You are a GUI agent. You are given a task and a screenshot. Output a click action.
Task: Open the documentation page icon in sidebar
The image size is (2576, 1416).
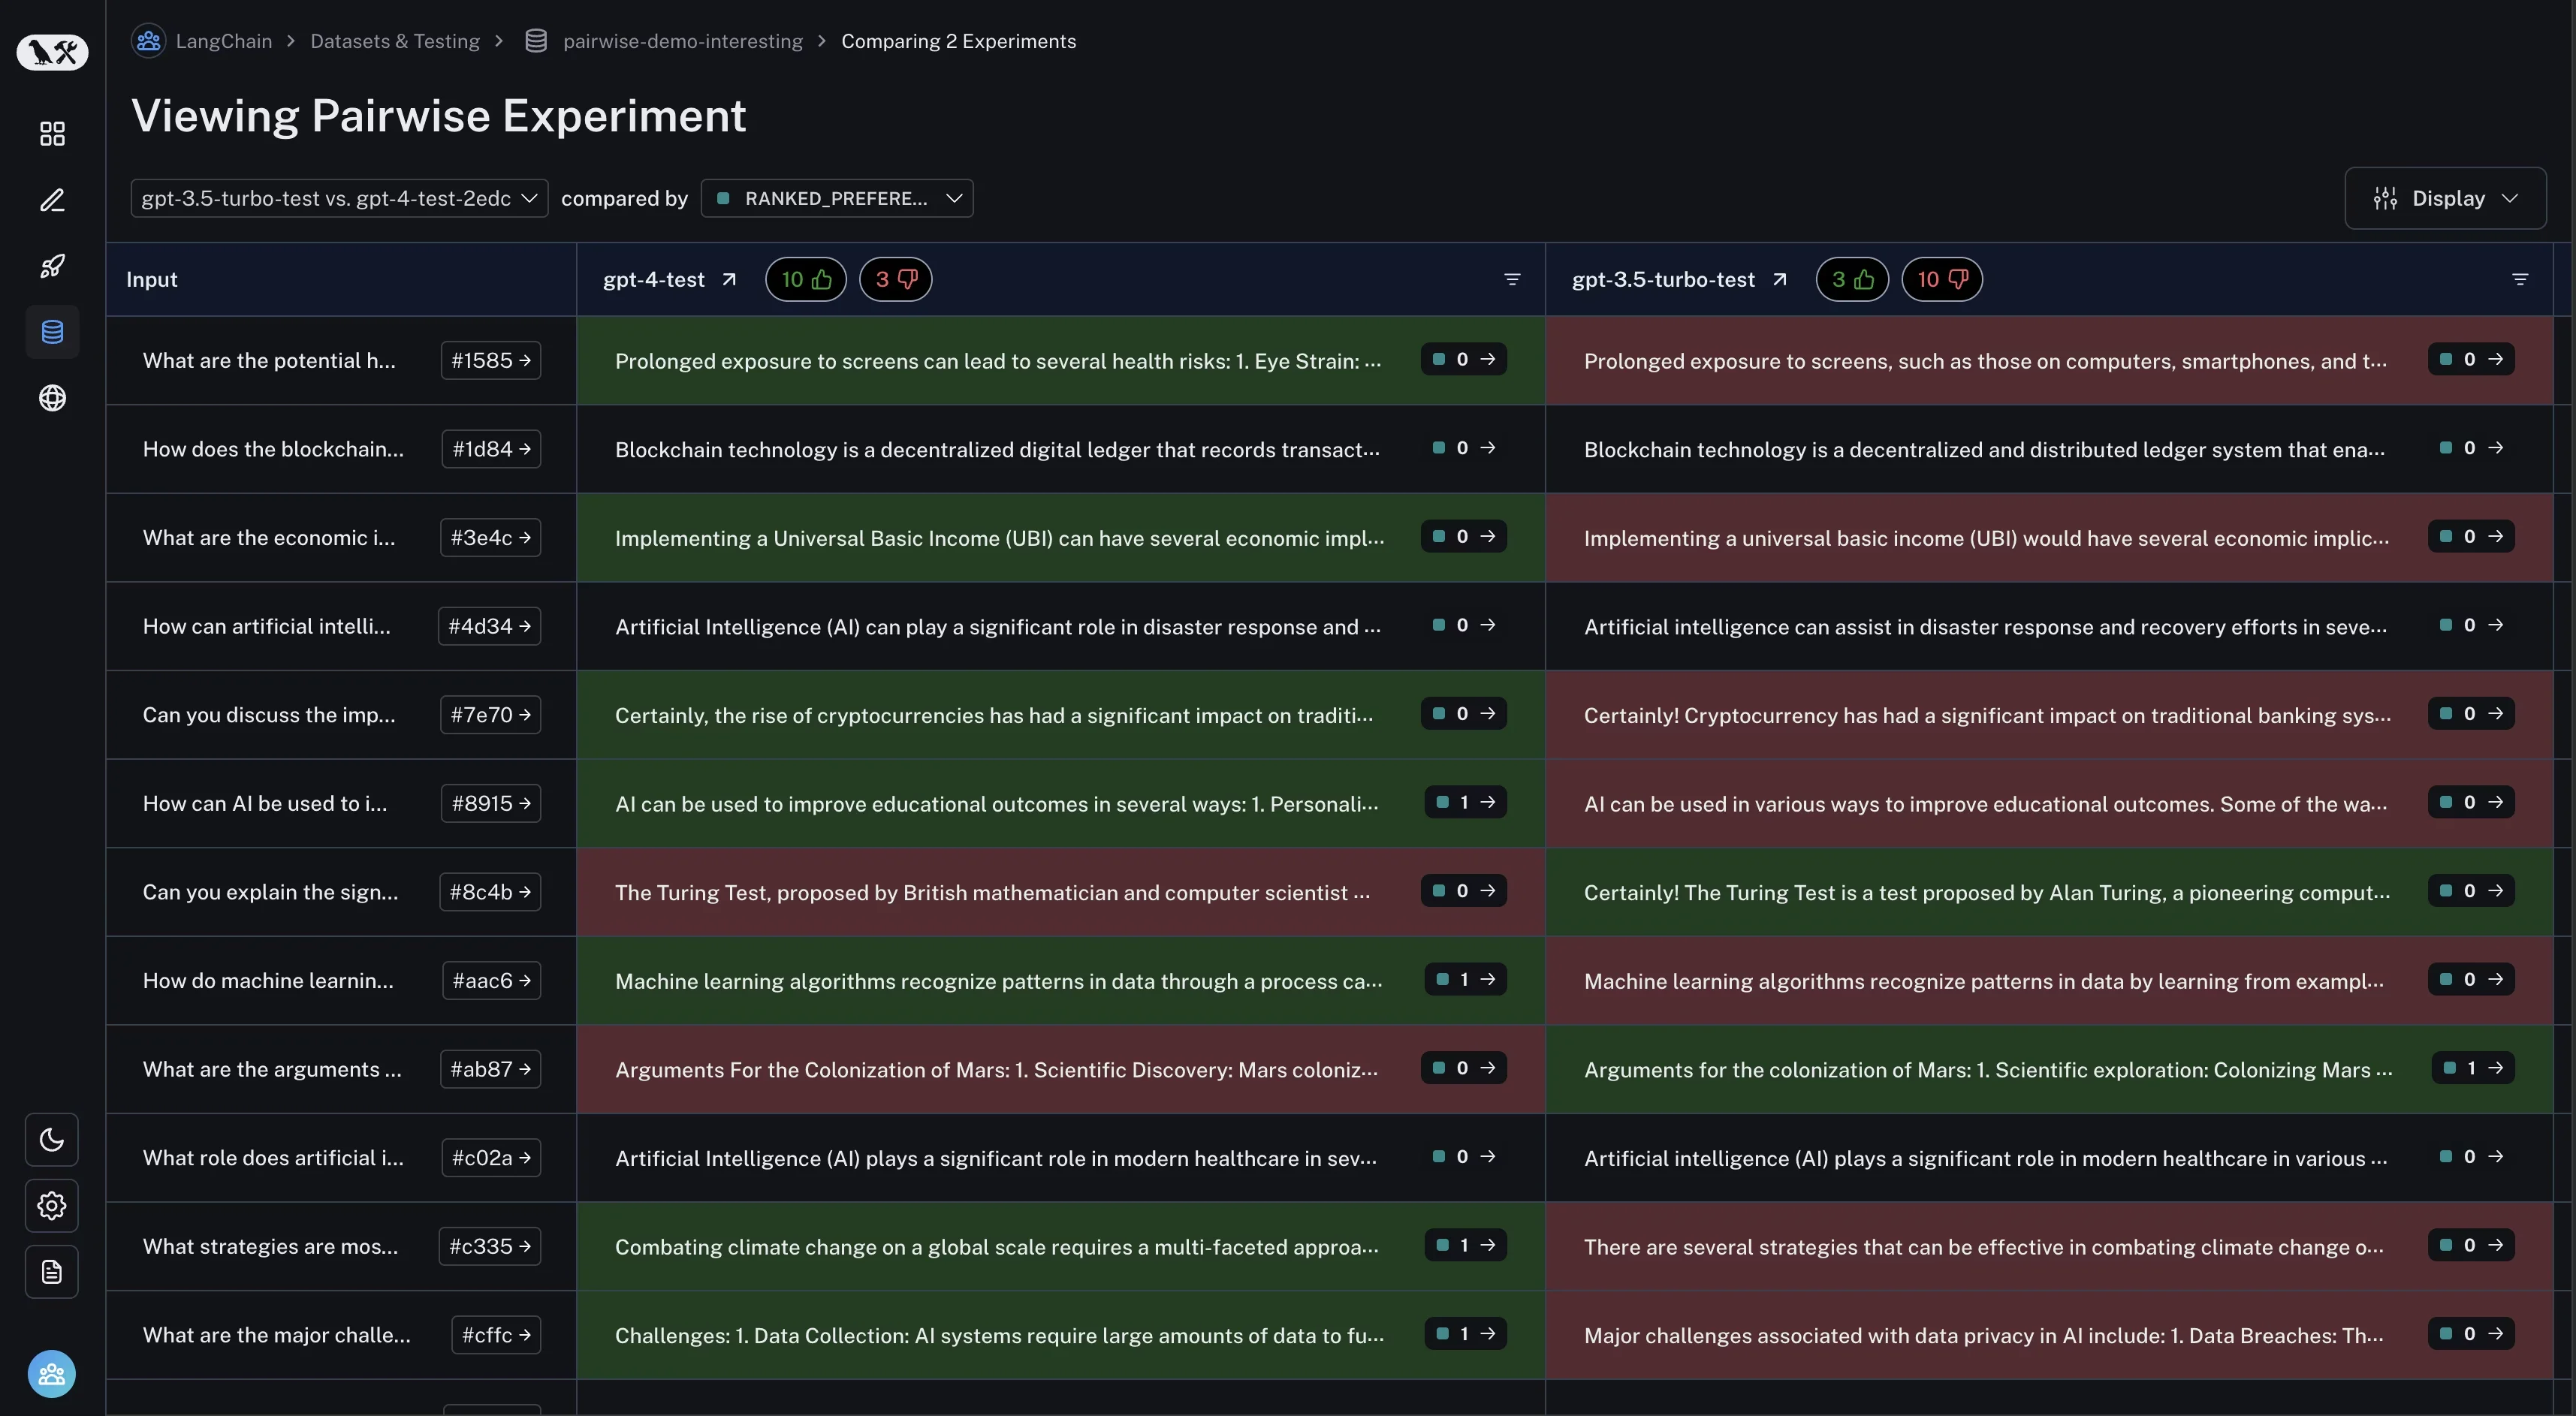click(52, 1272)
